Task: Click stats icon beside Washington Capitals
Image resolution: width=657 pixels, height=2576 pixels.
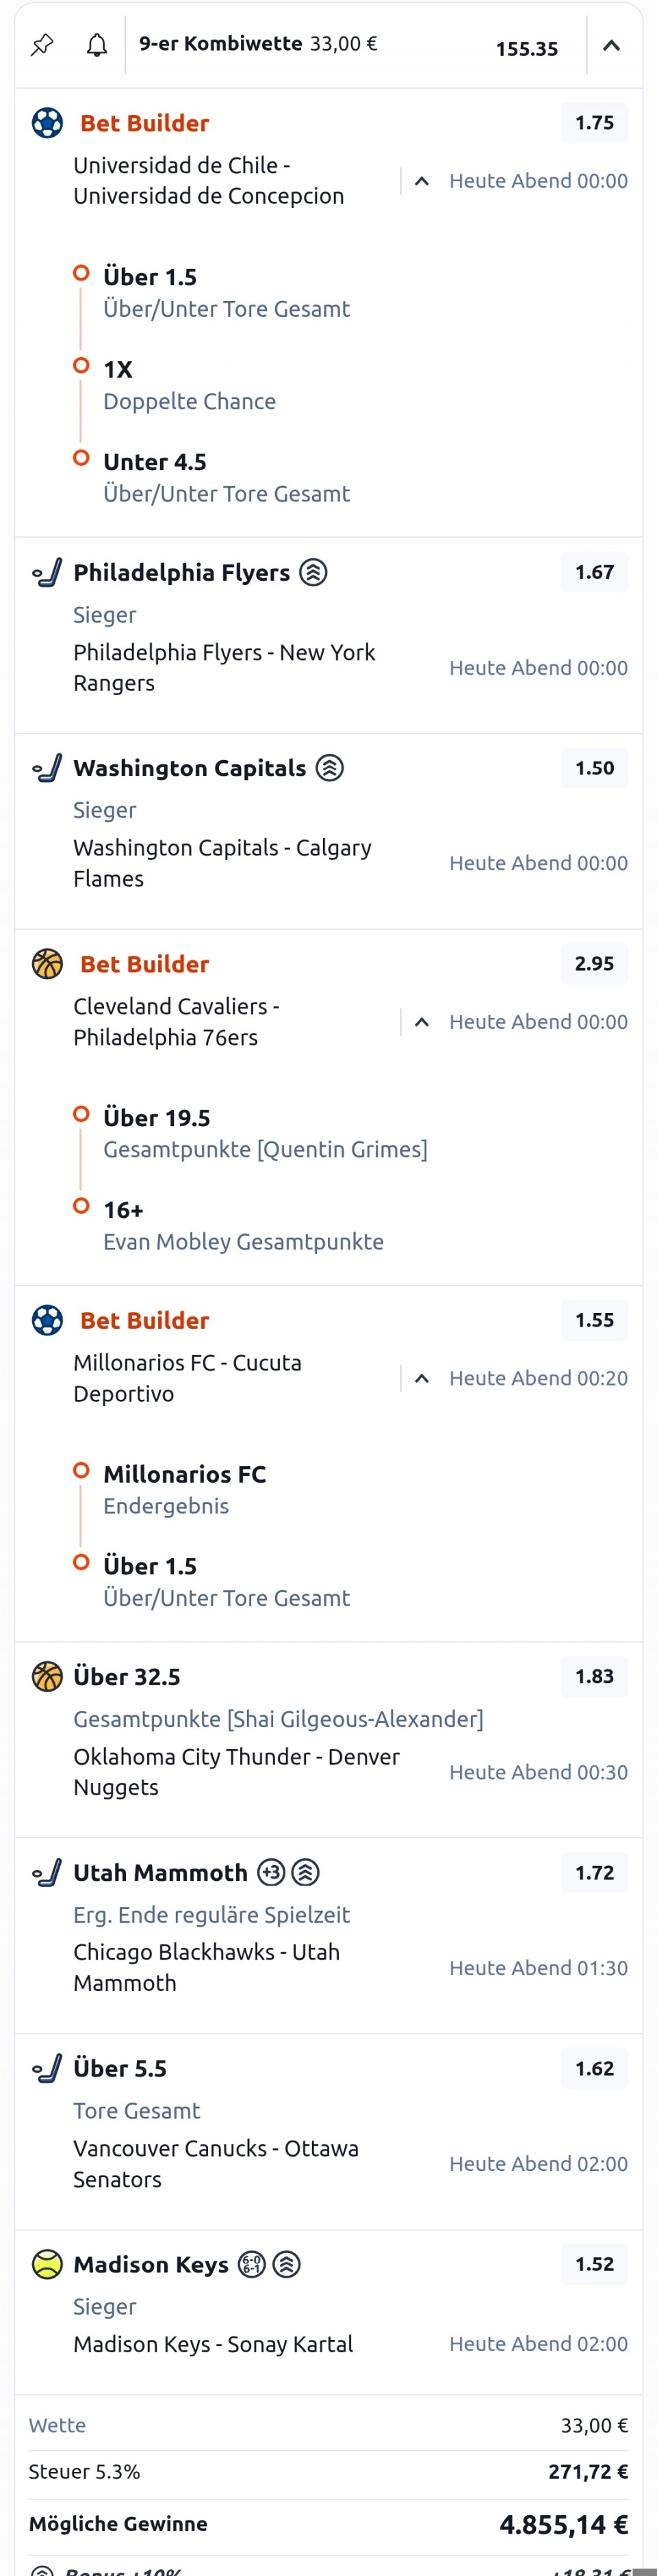Action: point(329,768)
